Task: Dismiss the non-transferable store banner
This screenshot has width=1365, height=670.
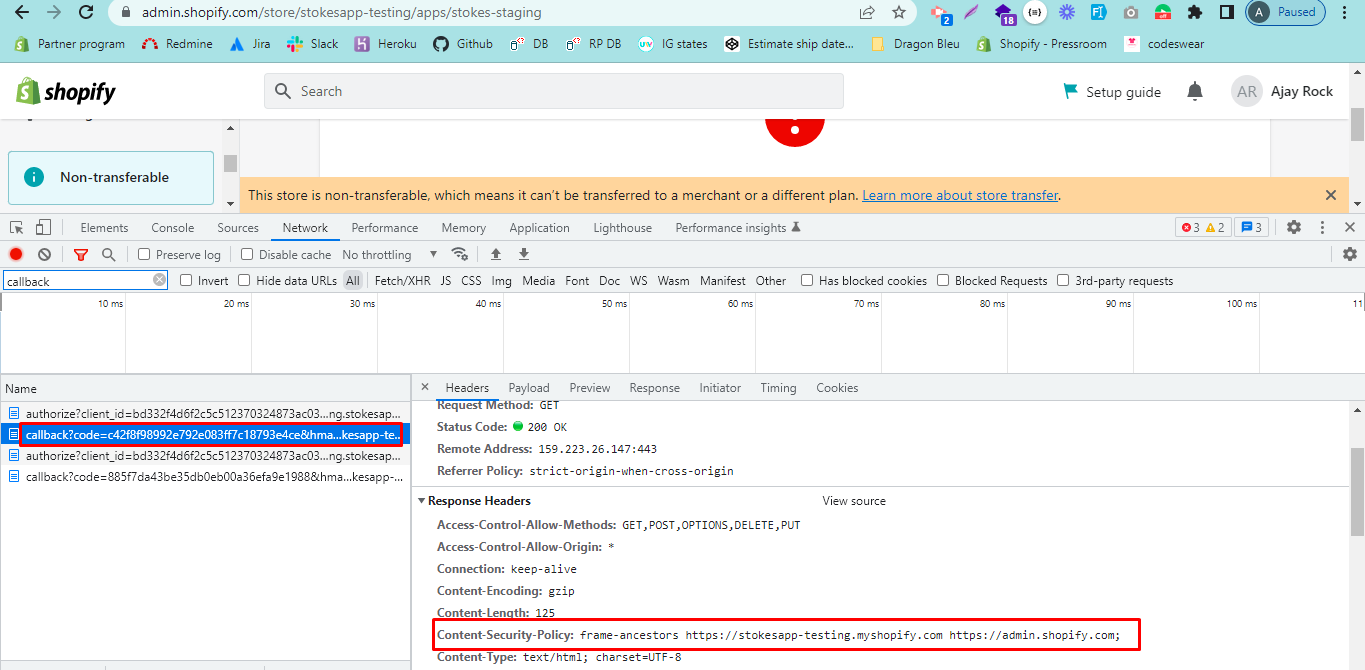Action: point(1330,195)
